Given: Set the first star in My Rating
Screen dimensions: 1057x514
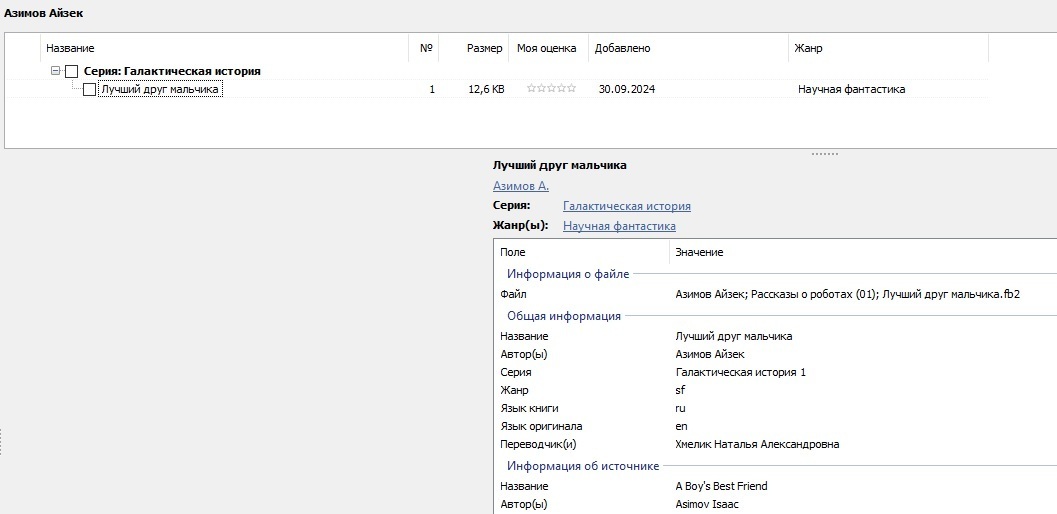Looking at the screenshot, I should (531, 89).
